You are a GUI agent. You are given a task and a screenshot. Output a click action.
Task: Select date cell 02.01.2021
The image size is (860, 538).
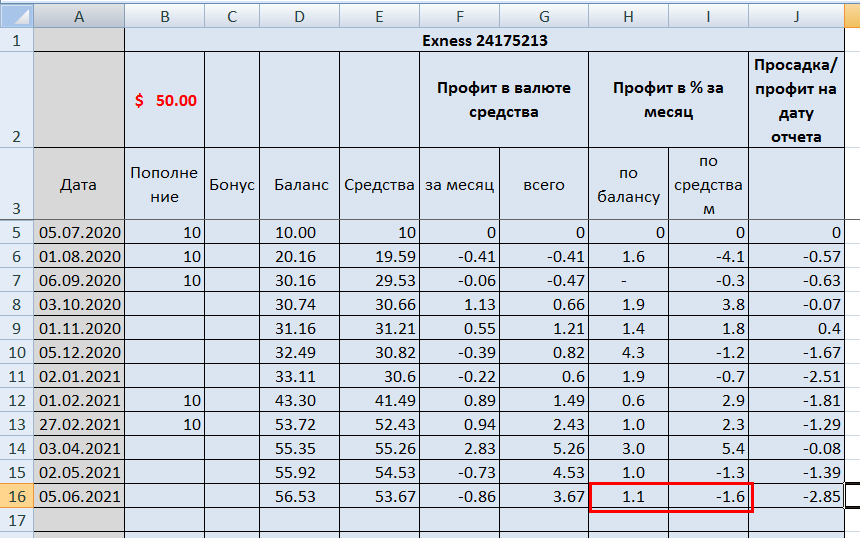(x=79, y=376)
